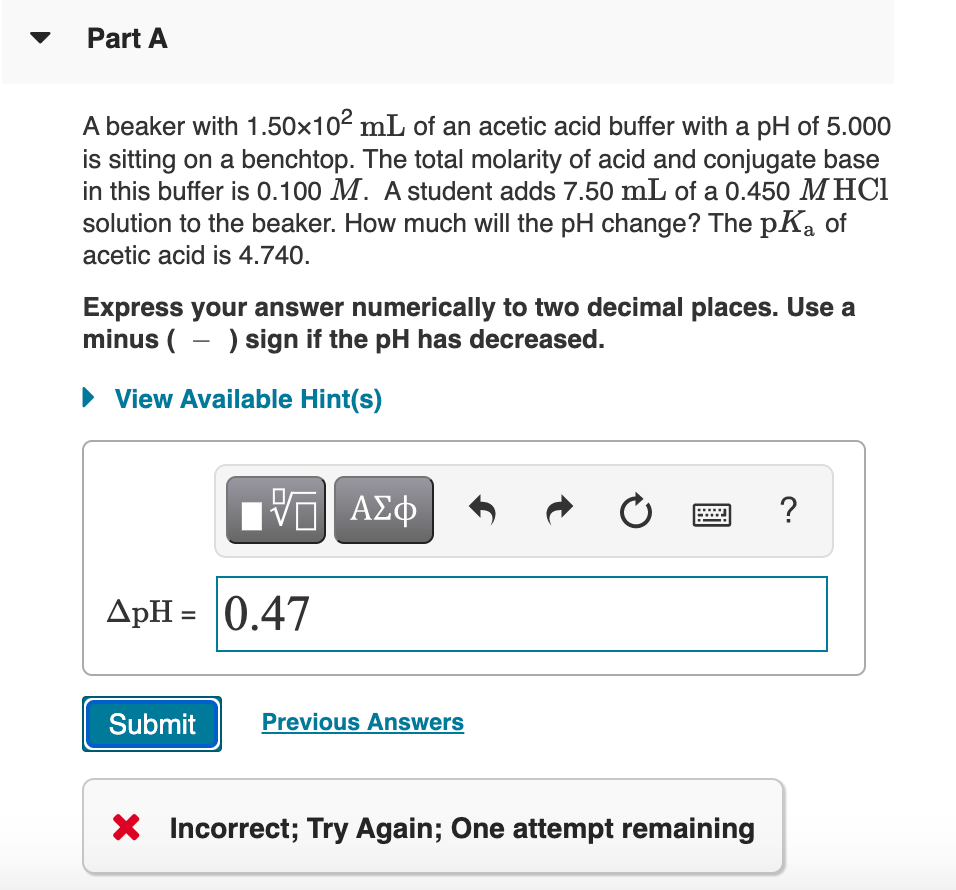Viewport: 956px width, 890px height.
Task: Reset the answer with circular arrow icon
Action: tap(636, 509)
